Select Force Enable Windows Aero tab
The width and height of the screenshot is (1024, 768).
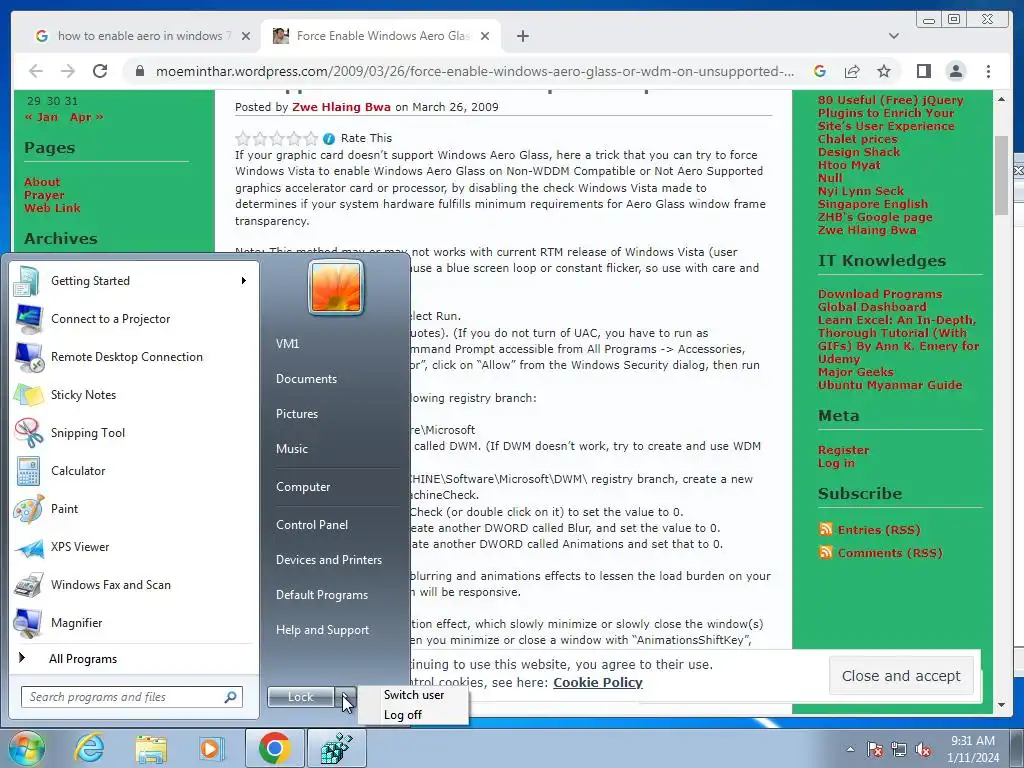[x=379, y=36]
